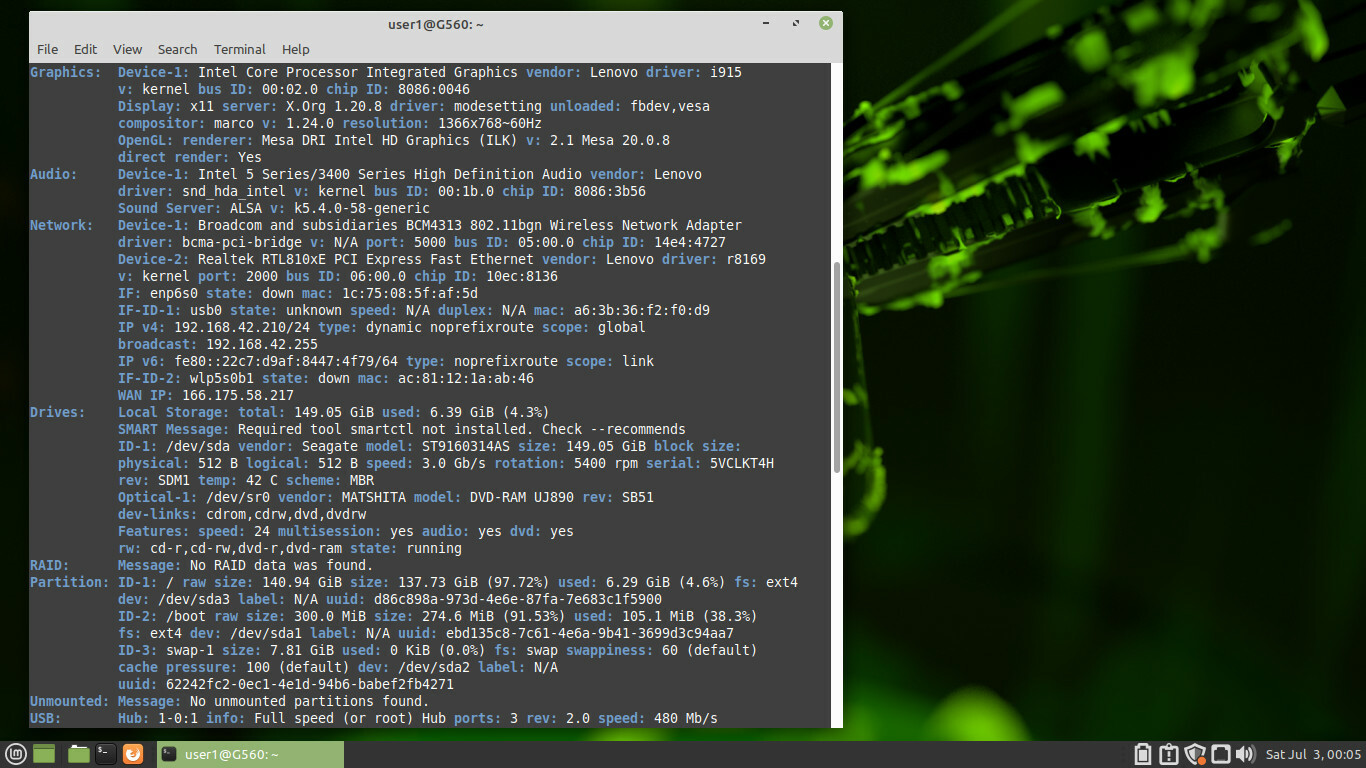Open the file manager folder launcher

(79, 754)
